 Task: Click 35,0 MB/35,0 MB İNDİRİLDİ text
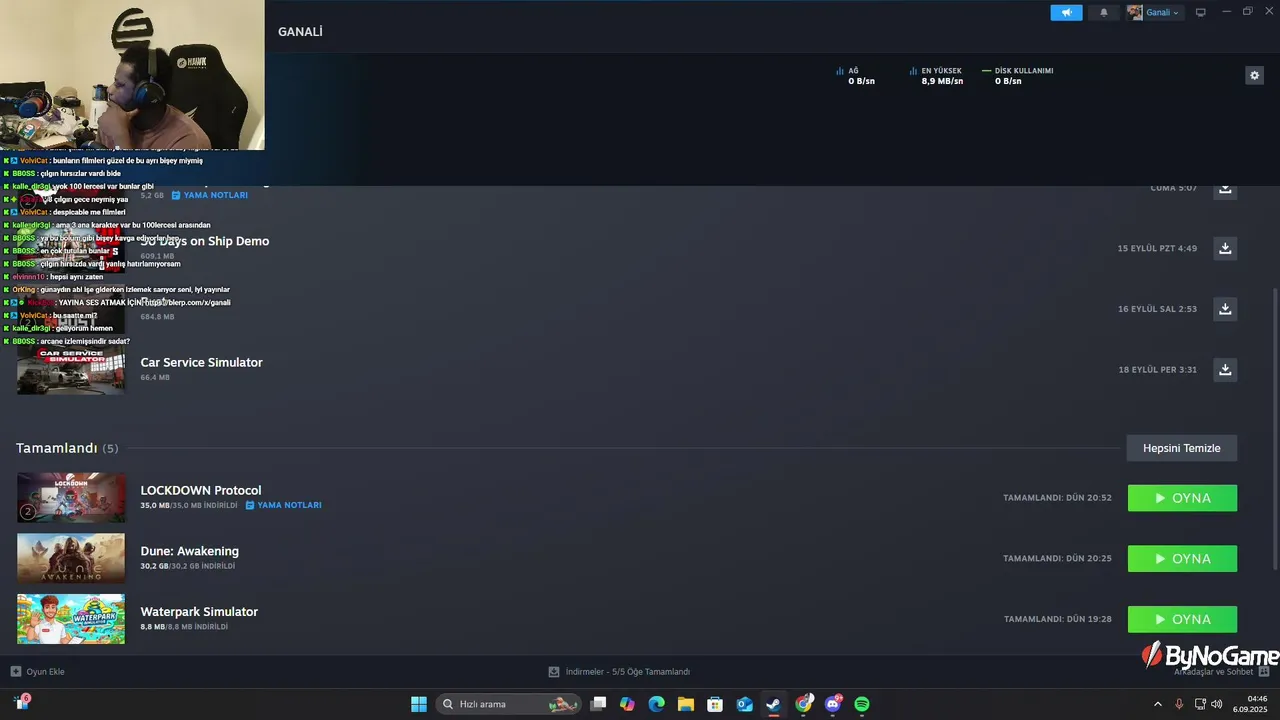[x=189, y=506]
